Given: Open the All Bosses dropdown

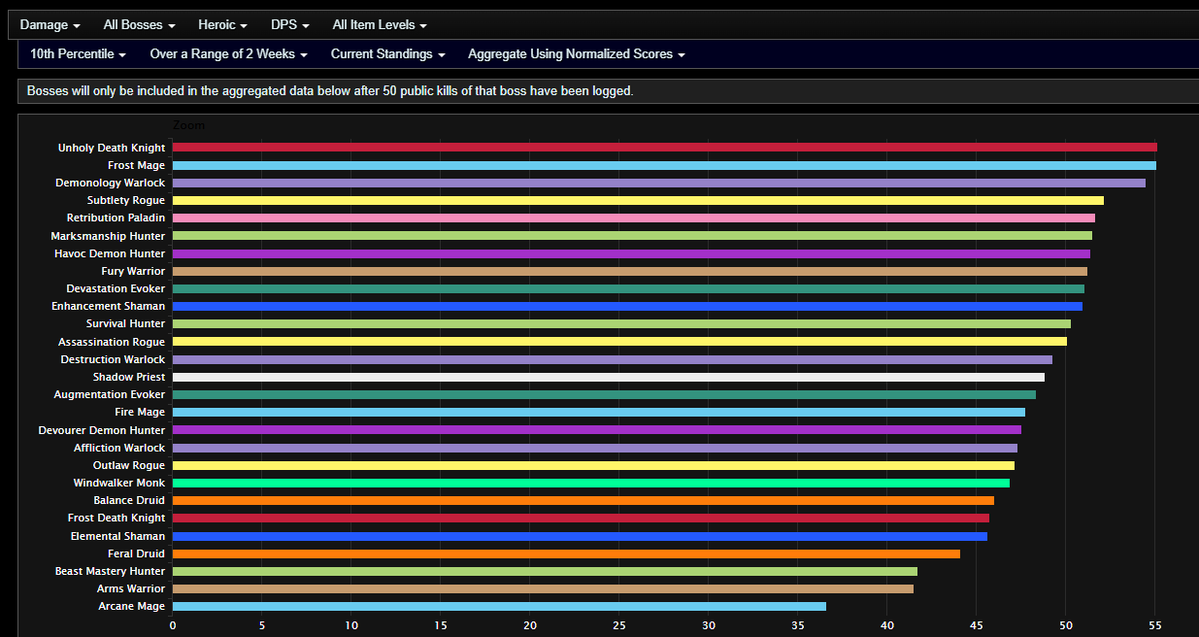Looking at the screenshot, I should (139, 24).
